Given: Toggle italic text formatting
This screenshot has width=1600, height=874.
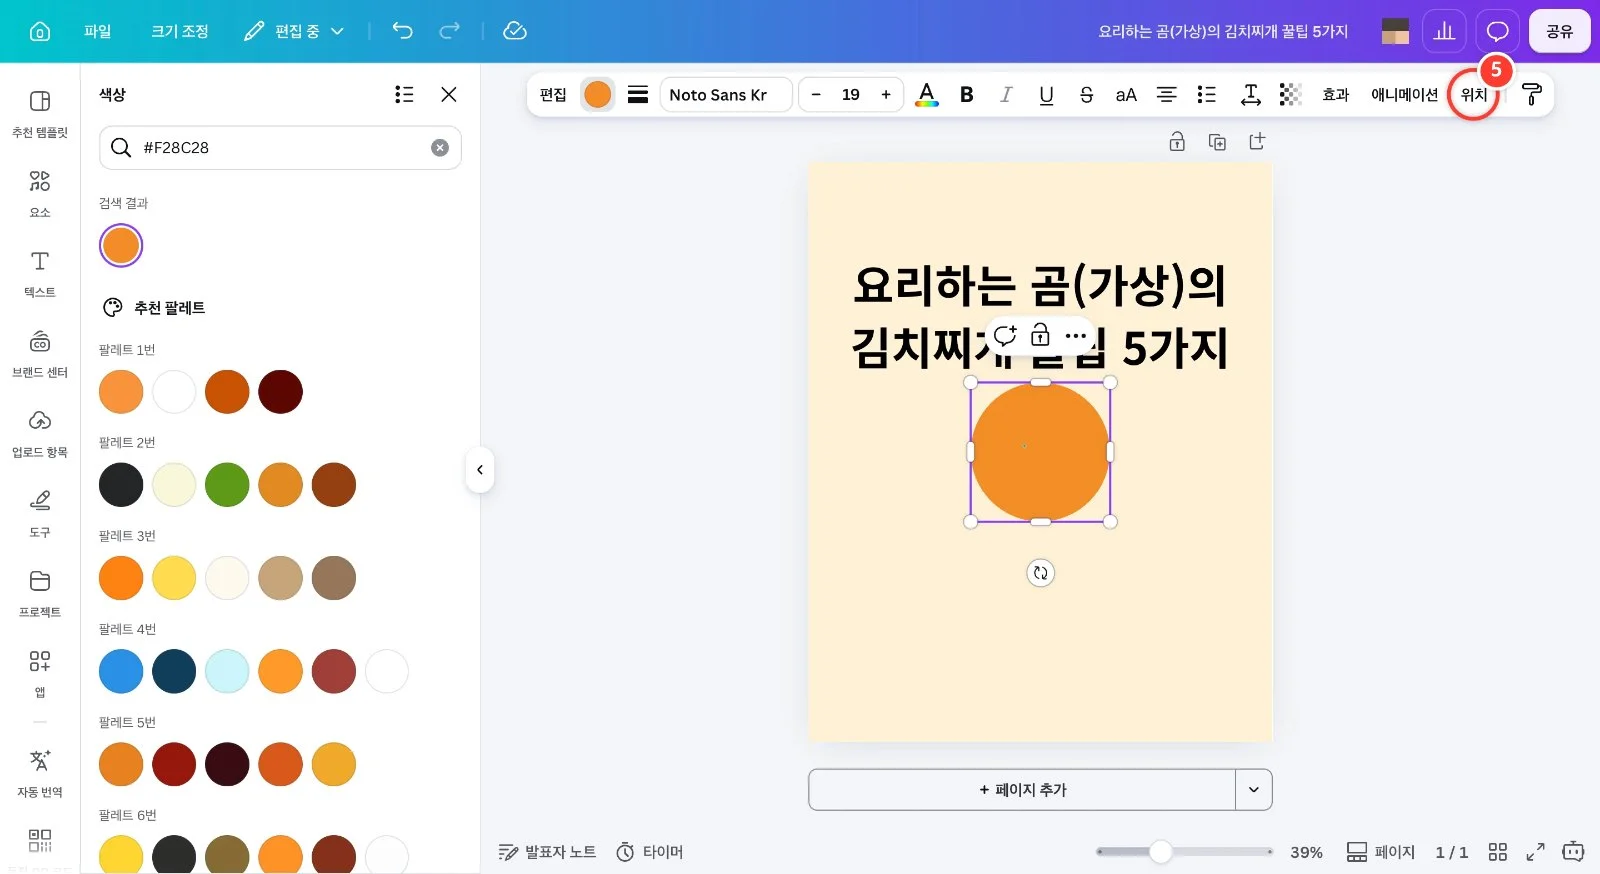Looking at the screenshot, I should pyautogui.click(x=1006, y=95).
